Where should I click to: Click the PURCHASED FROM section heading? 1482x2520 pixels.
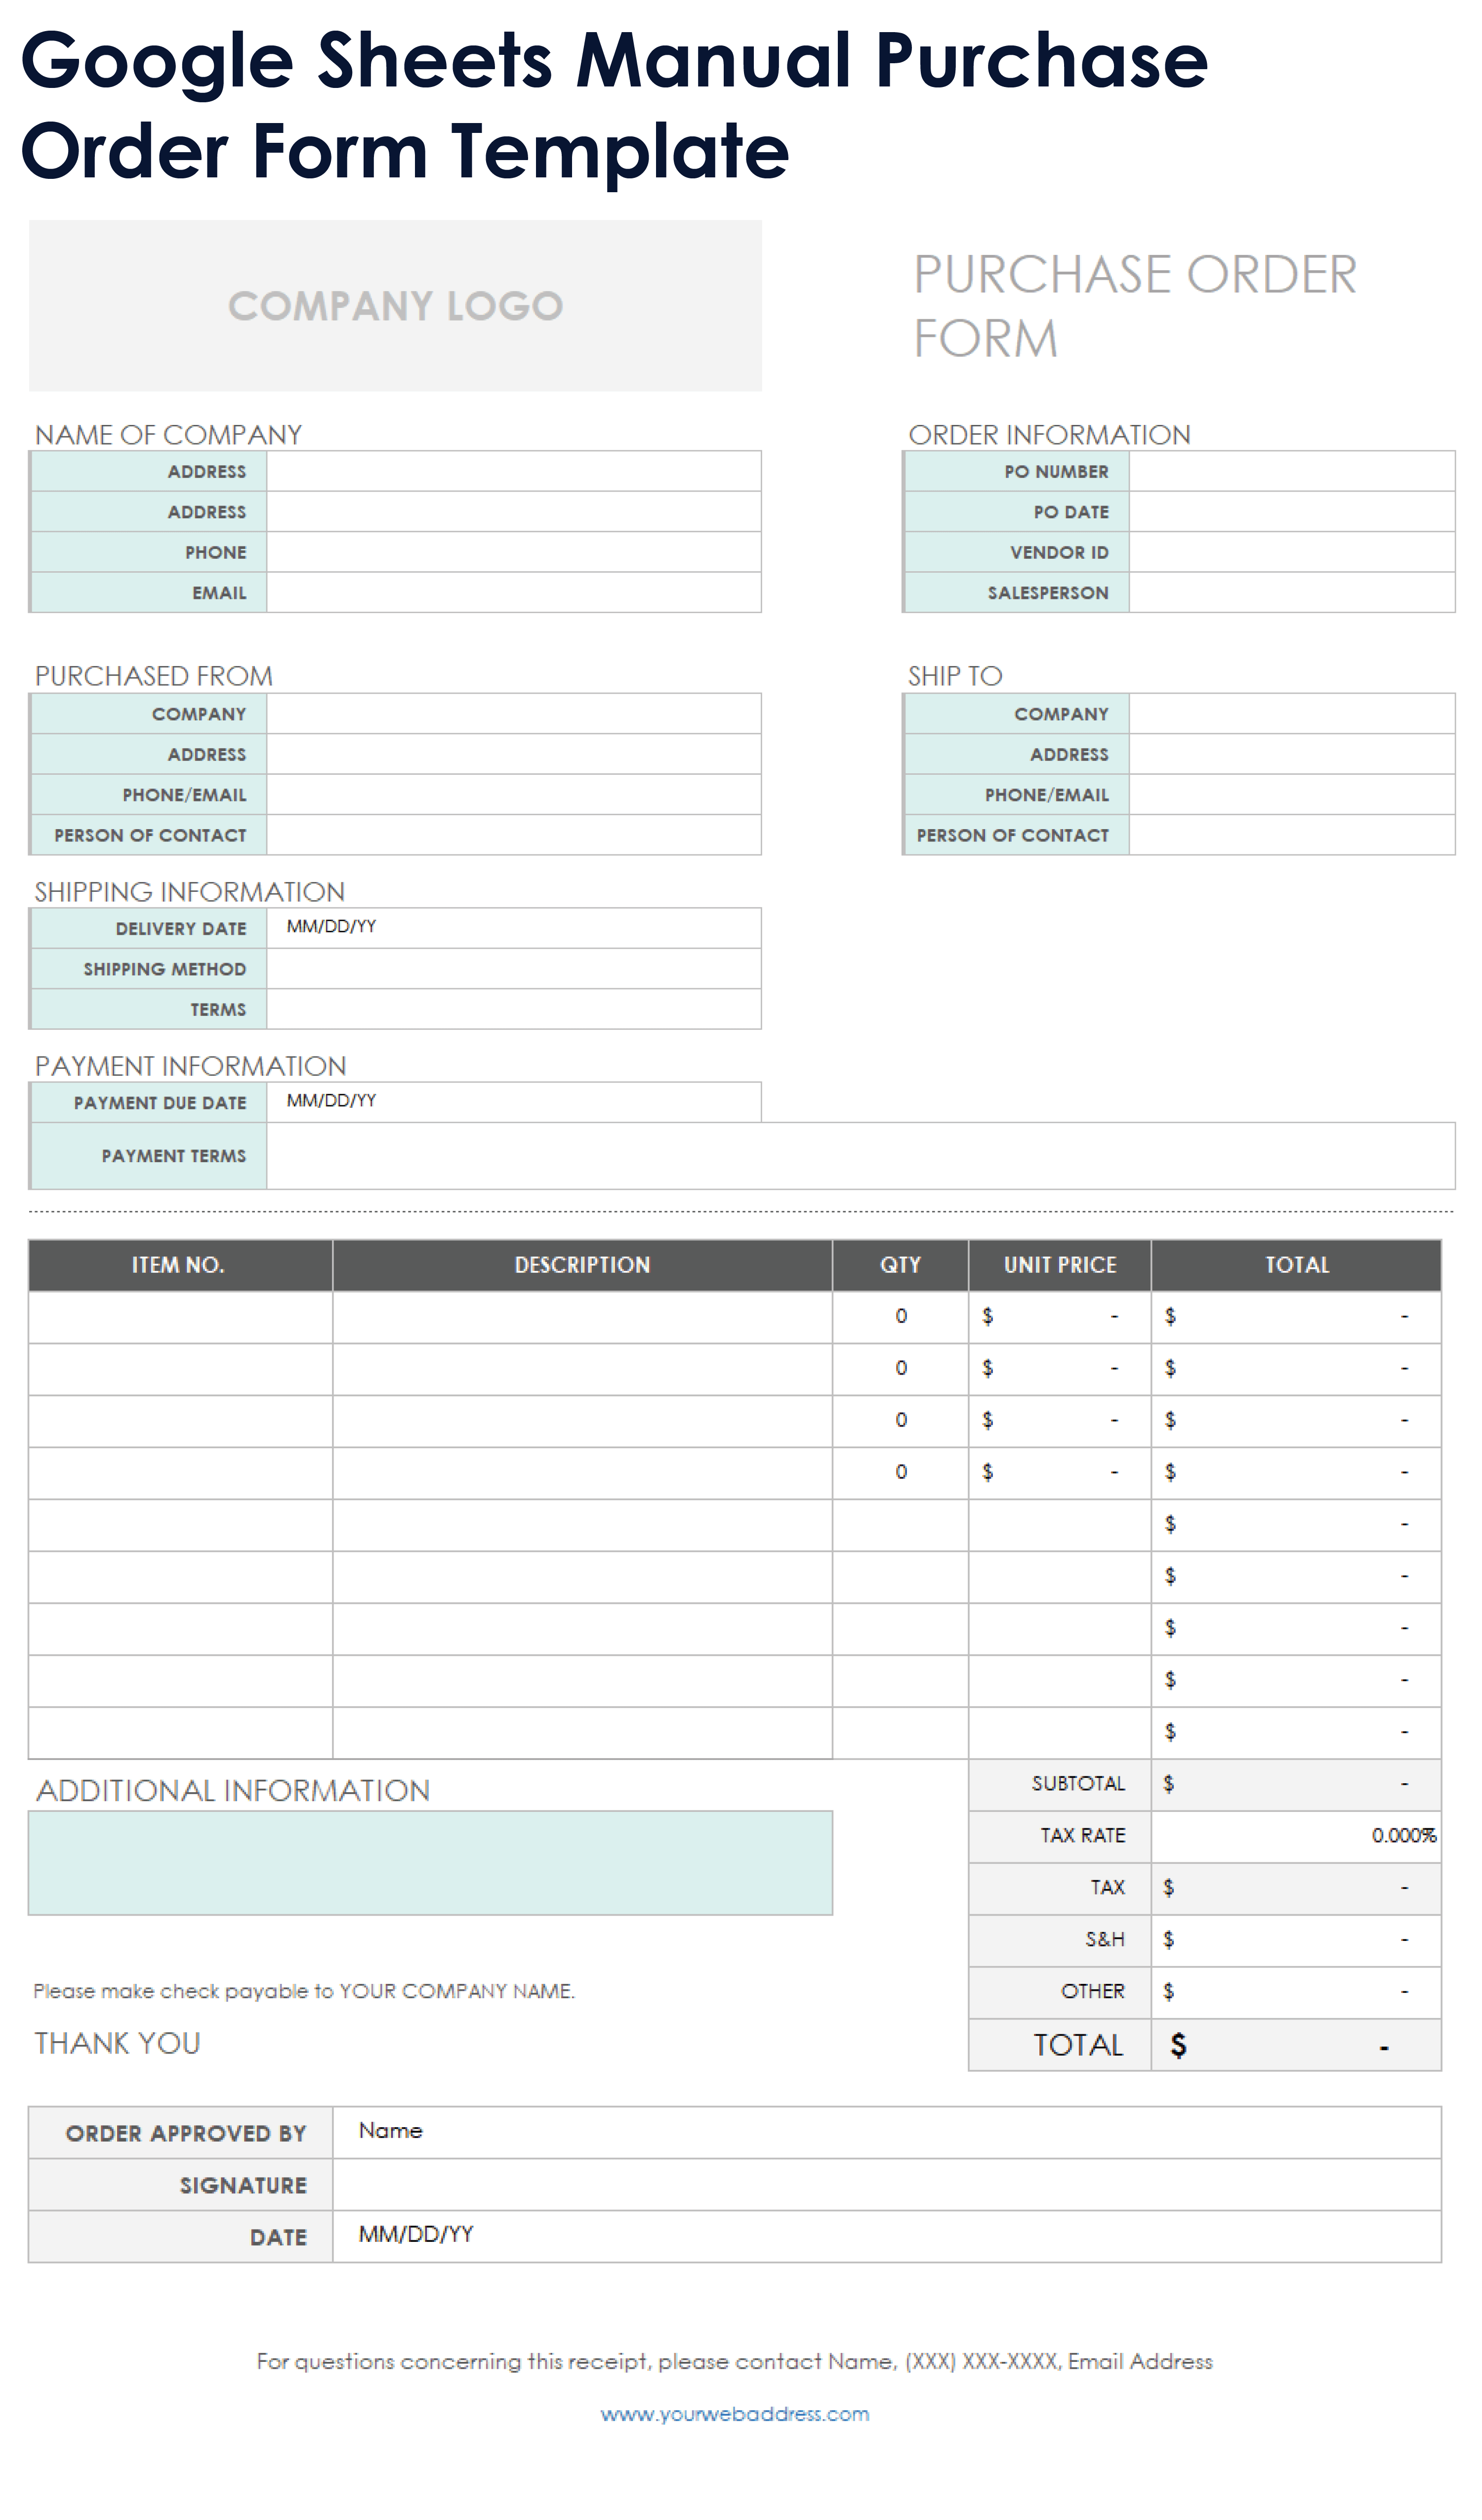click(x=153, y=676)
